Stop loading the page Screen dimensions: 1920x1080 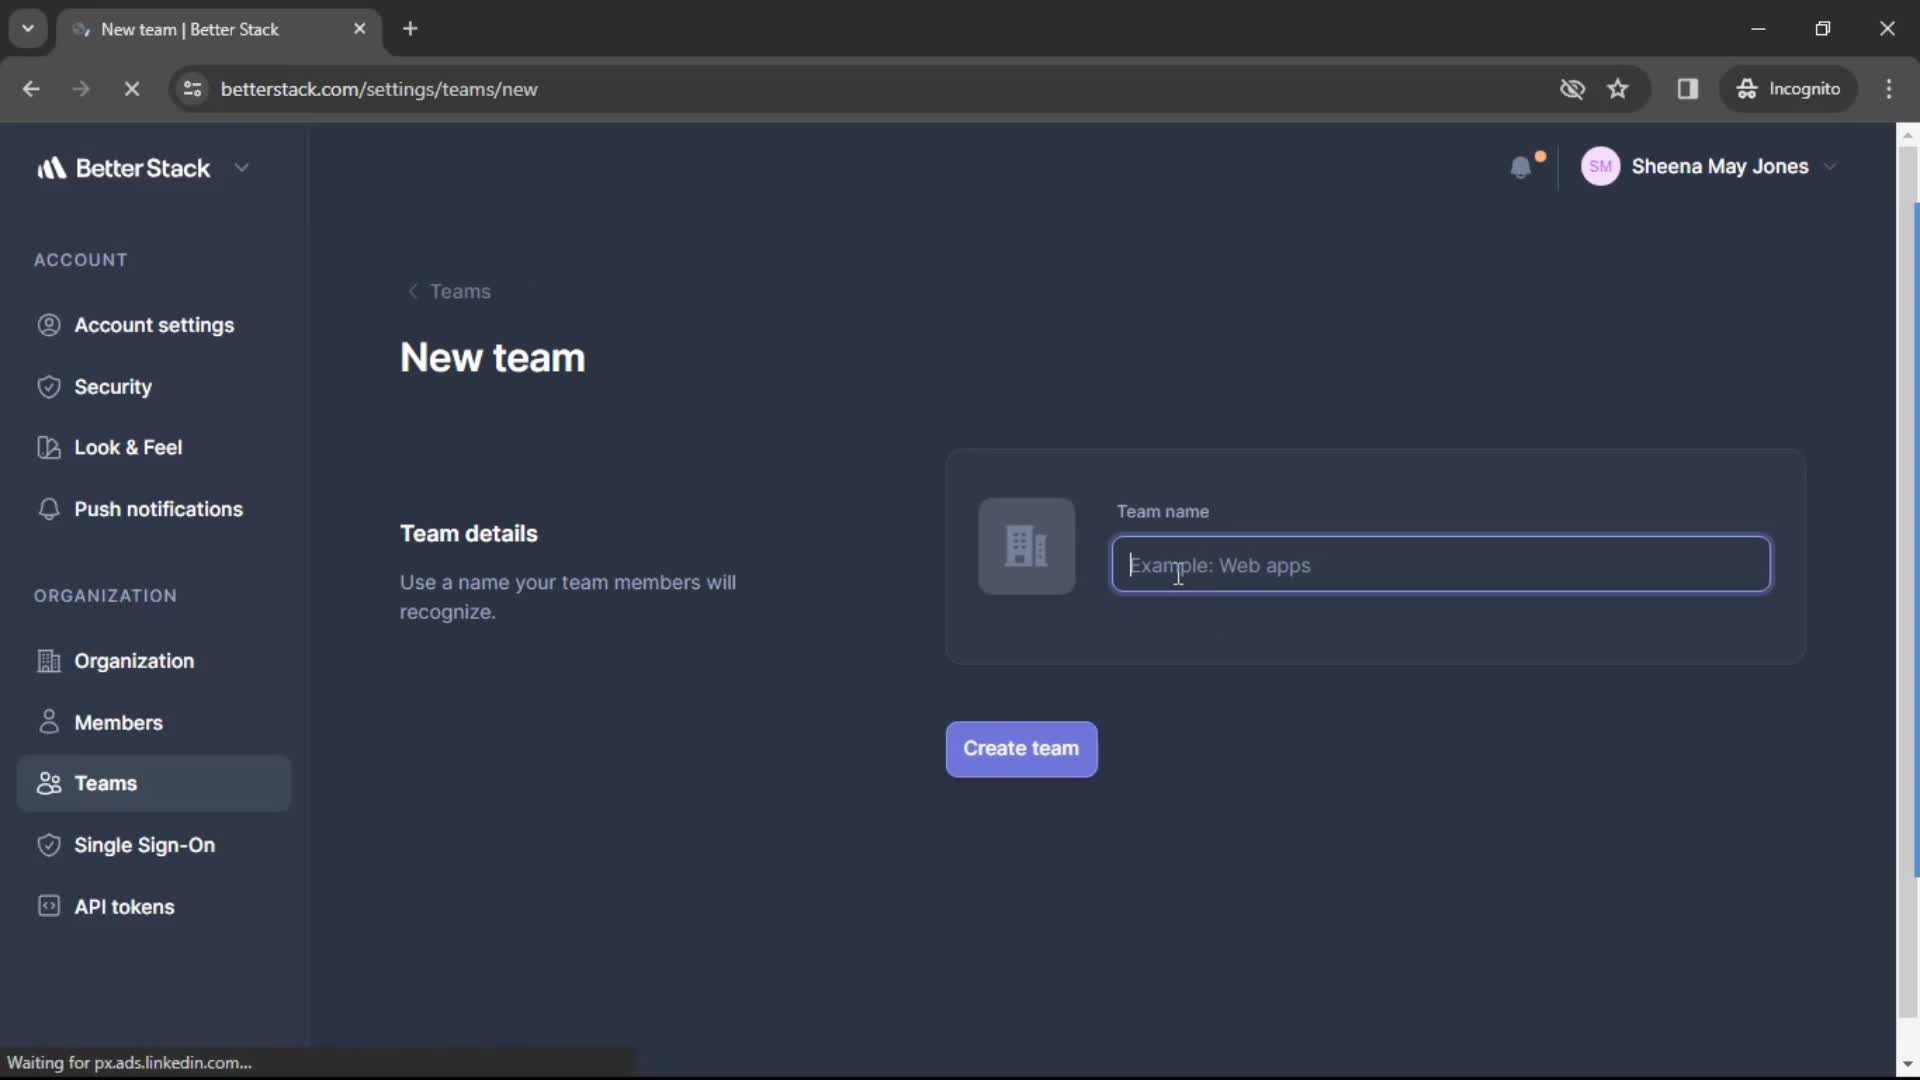131,89
